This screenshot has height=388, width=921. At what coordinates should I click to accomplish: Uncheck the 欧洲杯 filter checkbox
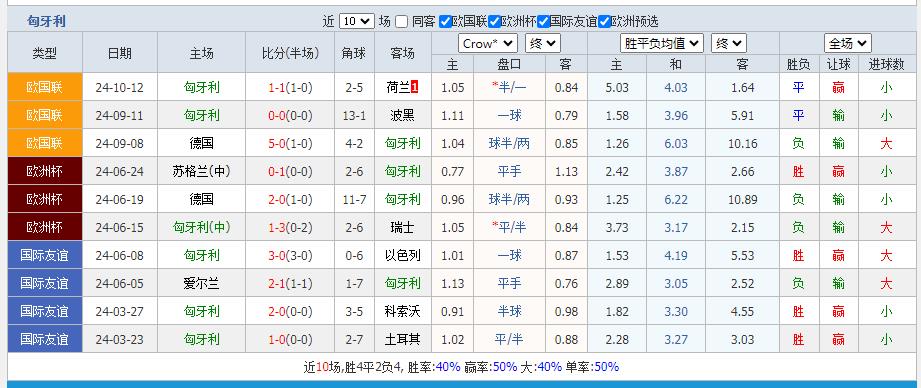click(494, 22)
